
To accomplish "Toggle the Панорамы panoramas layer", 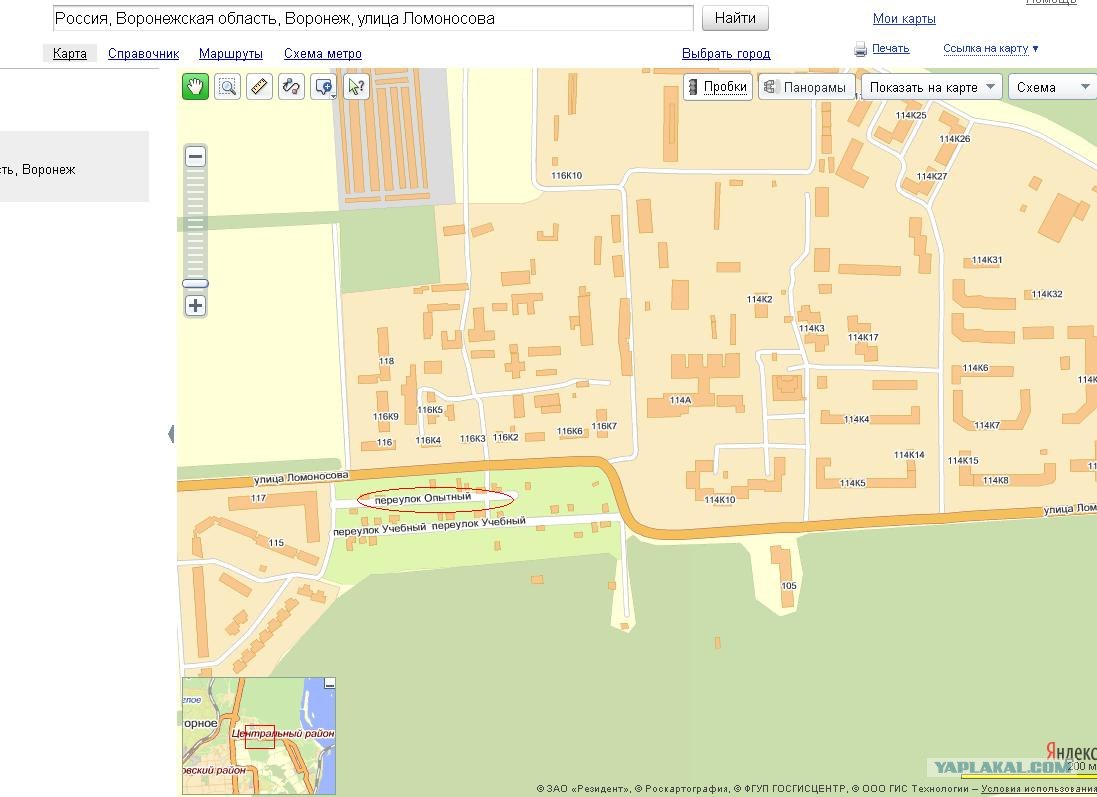I will coord(807,87).
